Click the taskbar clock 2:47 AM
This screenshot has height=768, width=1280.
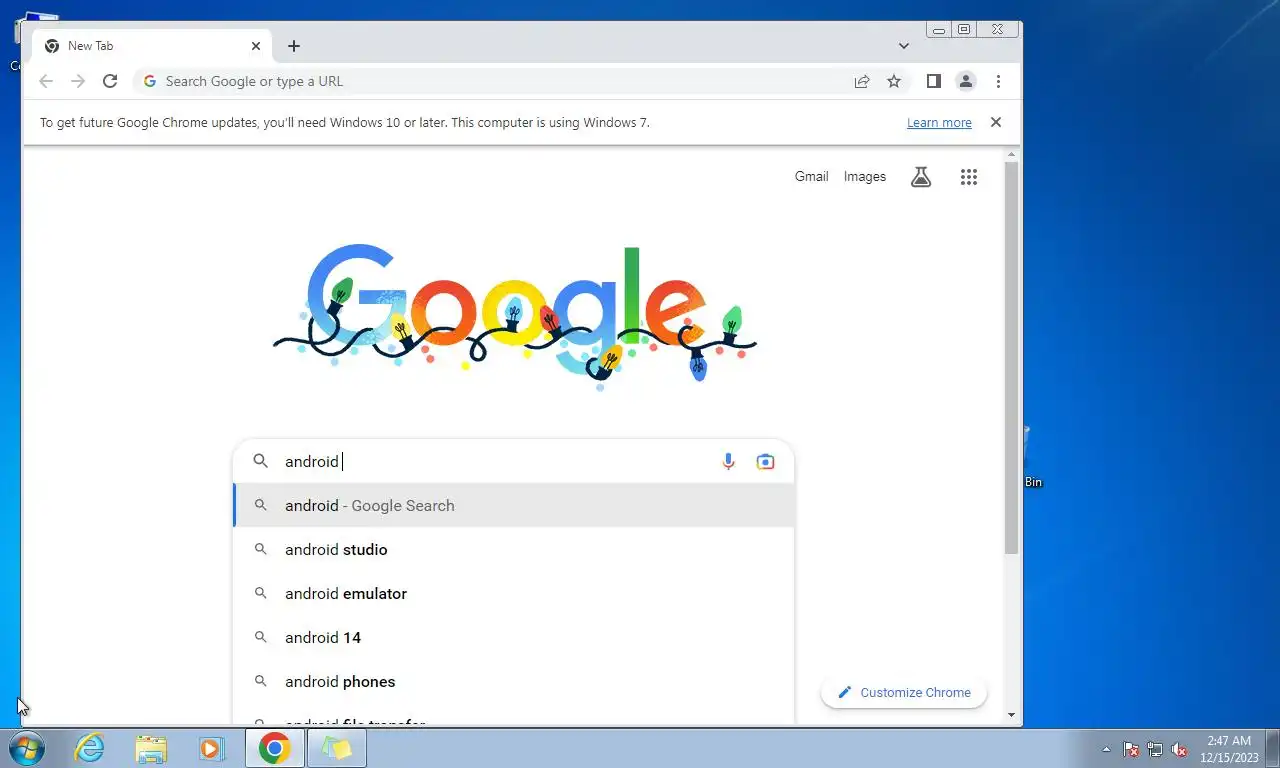click(x=1229, y=749)
